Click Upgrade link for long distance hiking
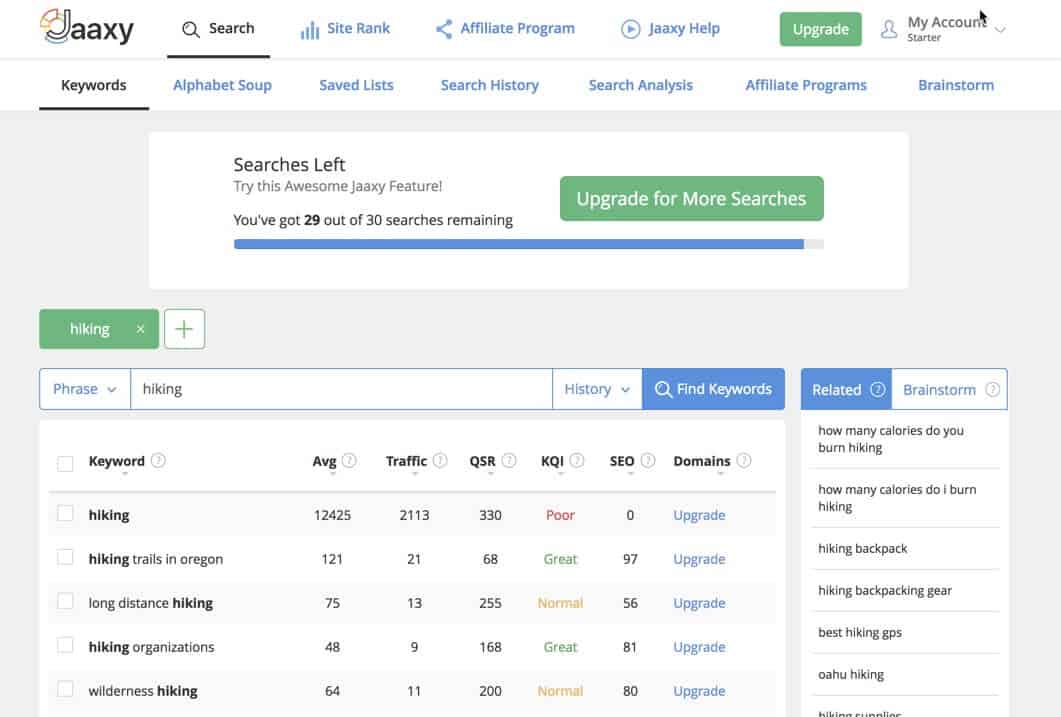The width and height of the screenshot is (1061, 717). (699, 603)
